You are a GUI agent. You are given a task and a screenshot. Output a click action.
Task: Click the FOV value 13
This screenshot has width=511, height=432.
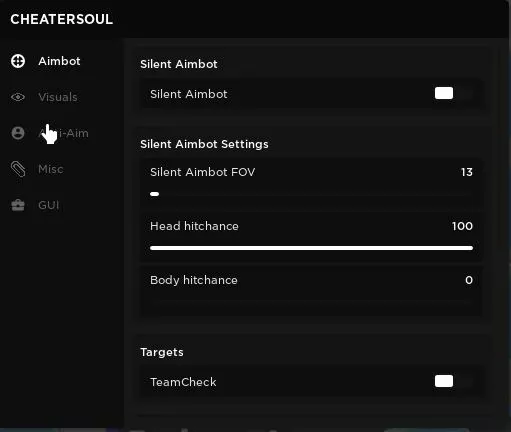[467, 172]
